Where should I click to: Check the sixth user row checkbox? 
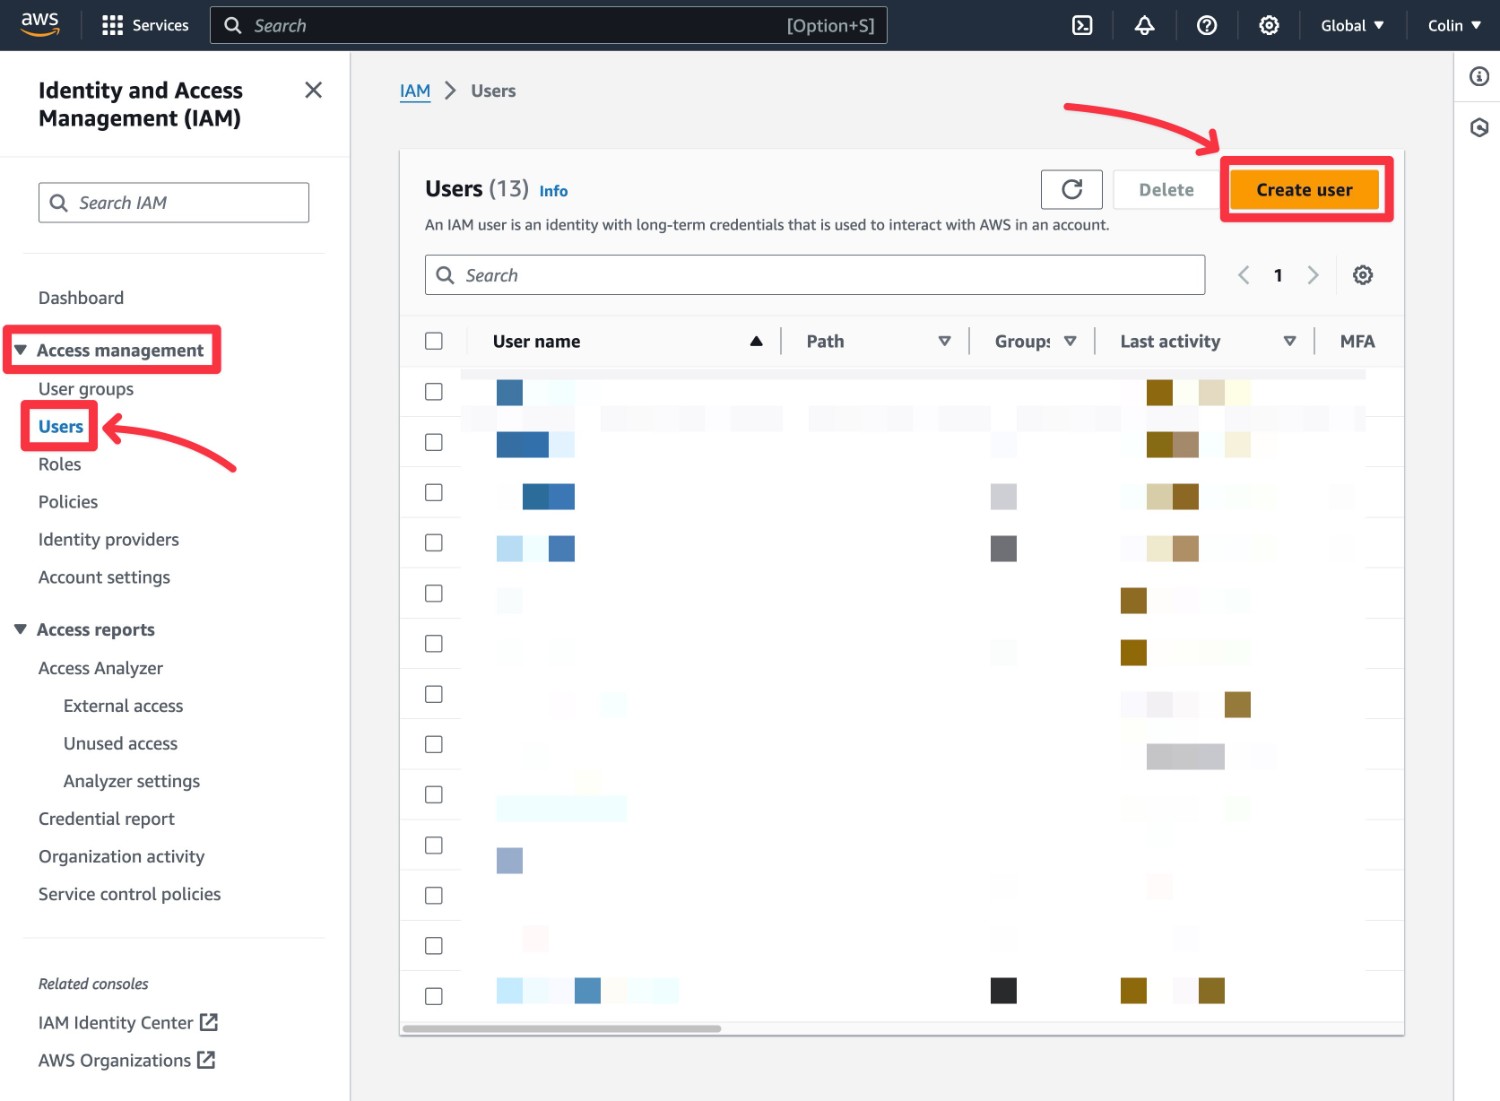click(x=434, y=643)
